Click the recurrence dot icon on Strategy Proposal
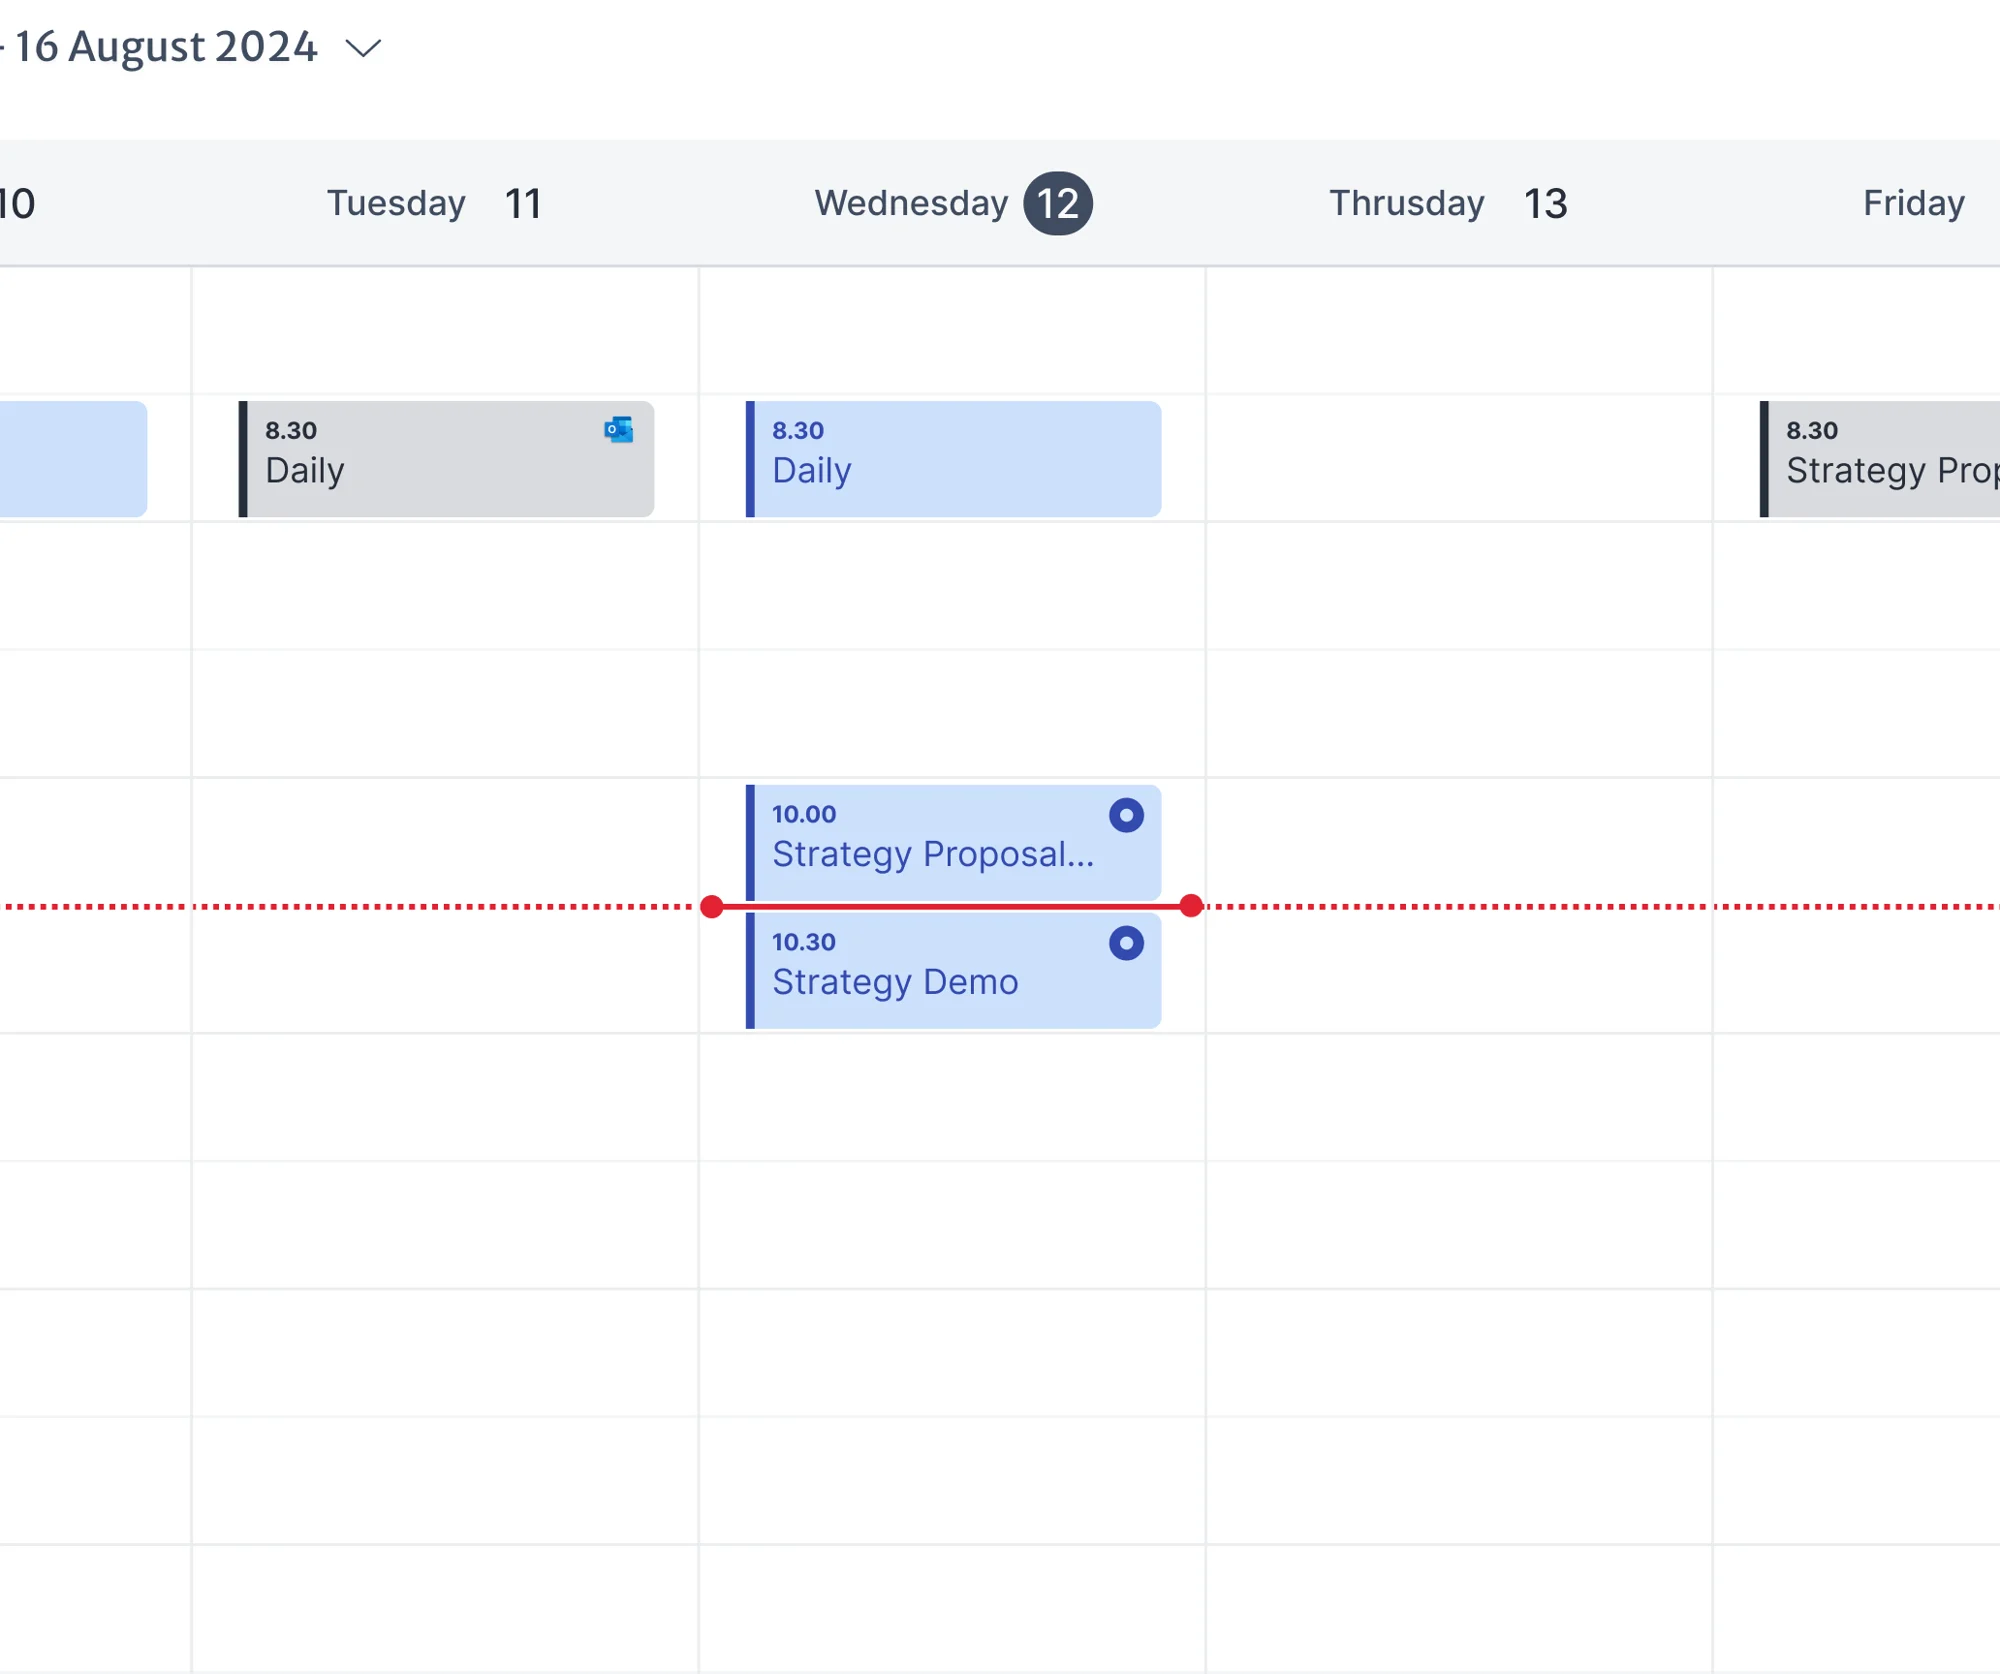Screen dimensions: 2000x1674 1126,815
